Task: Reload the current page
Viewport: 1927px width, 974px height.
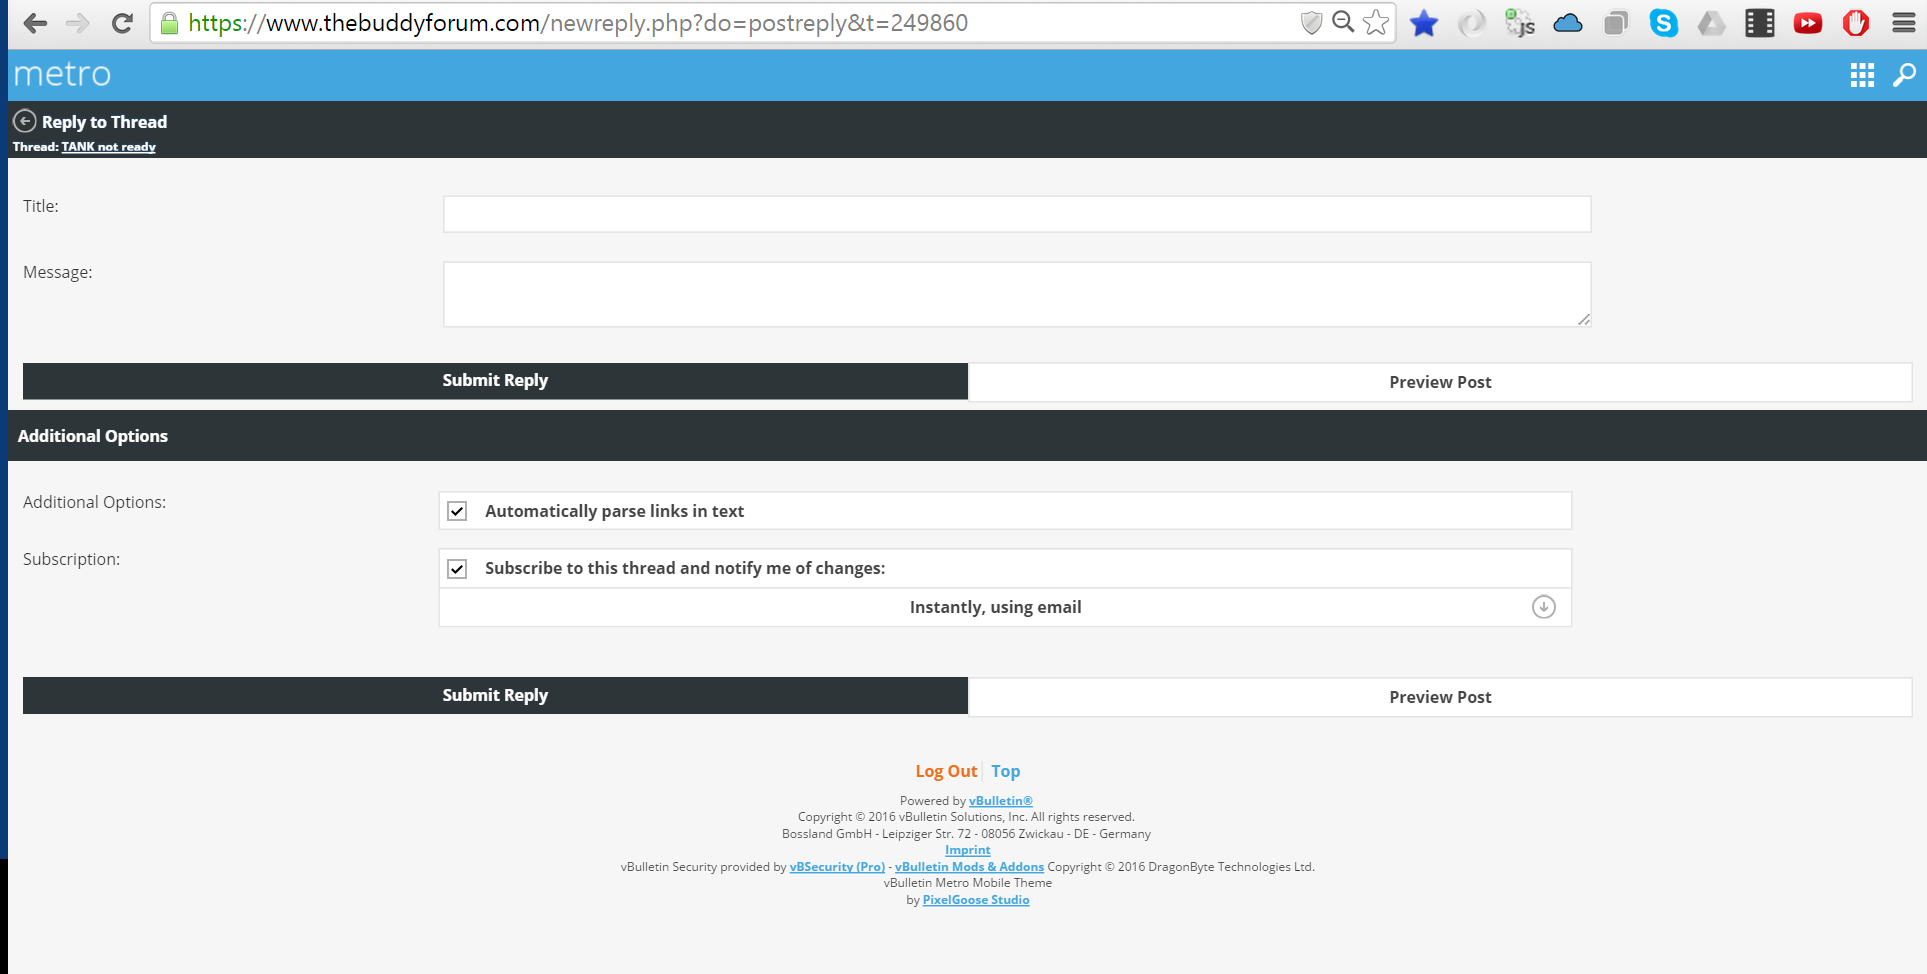Action: click(122, 23)
